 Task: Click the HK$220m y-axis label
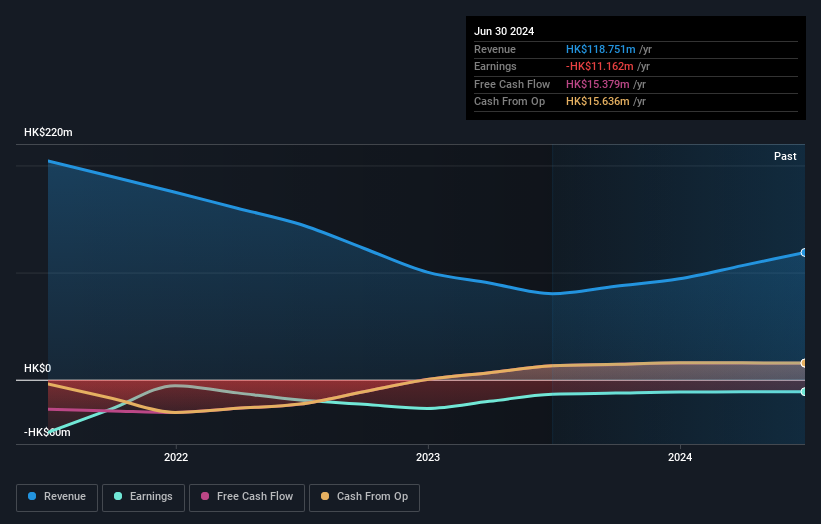click(48, 132)
